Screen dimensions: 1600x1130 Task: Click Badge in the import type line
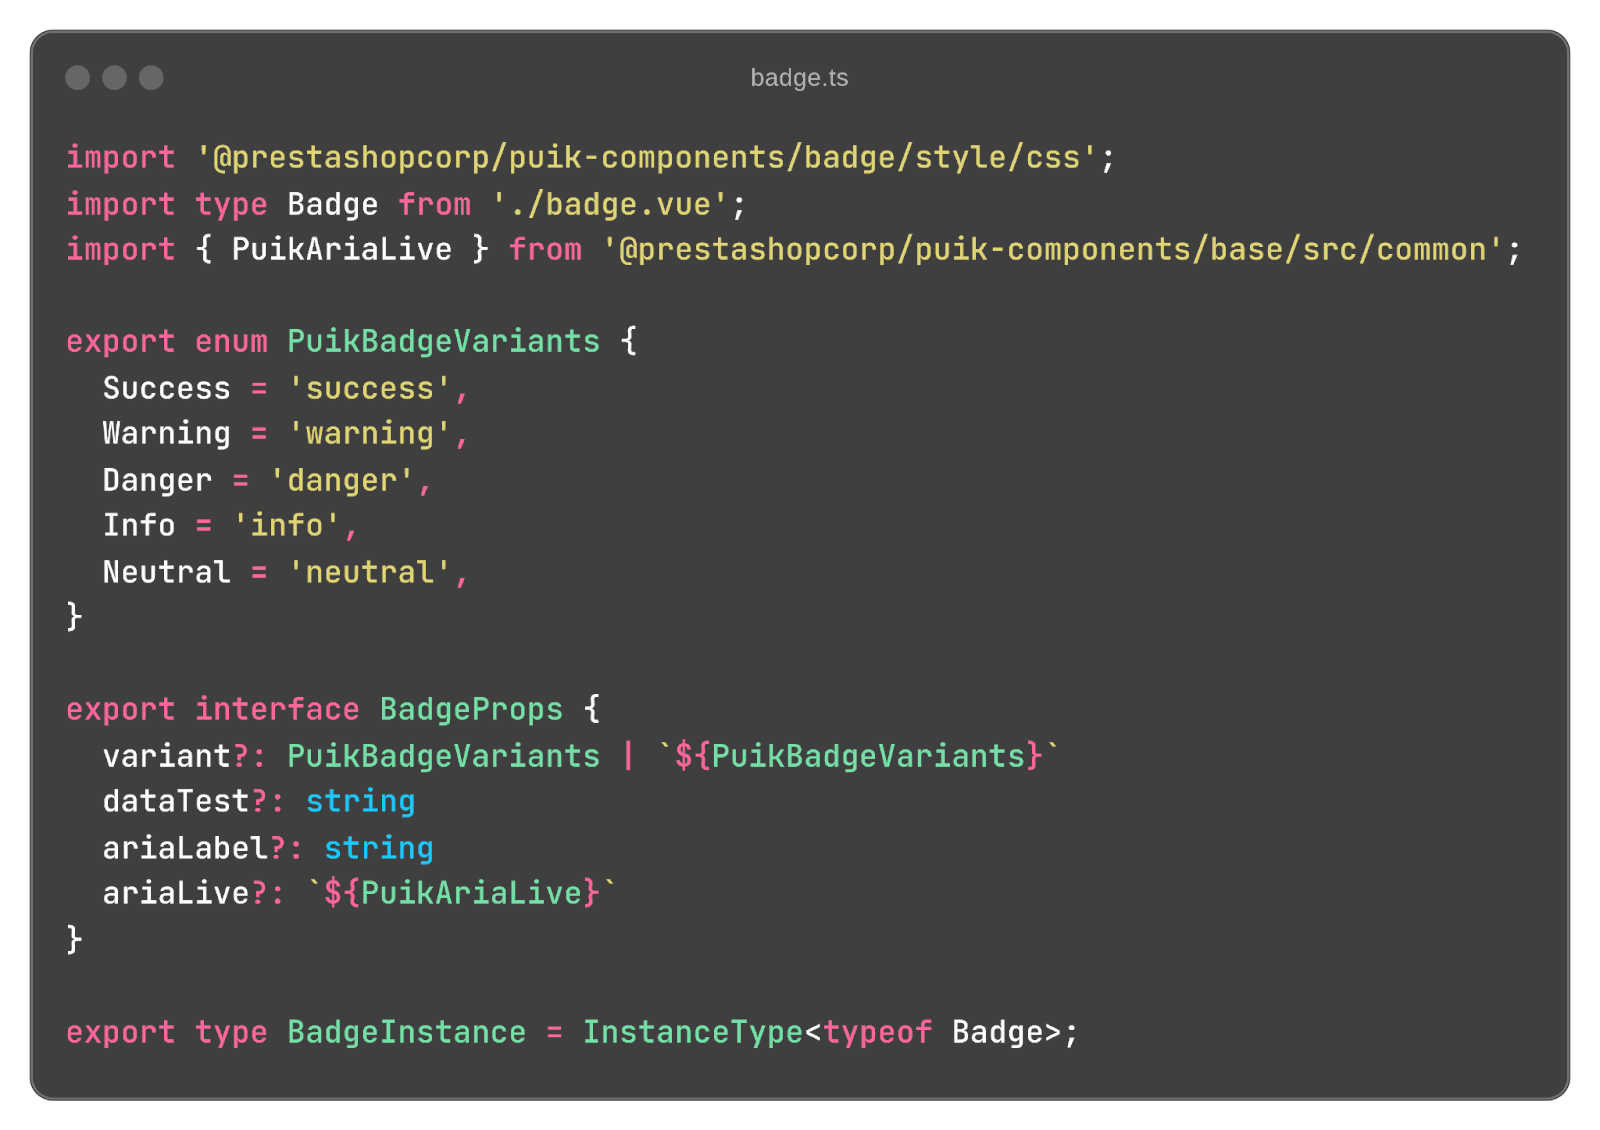pos(333,204)
